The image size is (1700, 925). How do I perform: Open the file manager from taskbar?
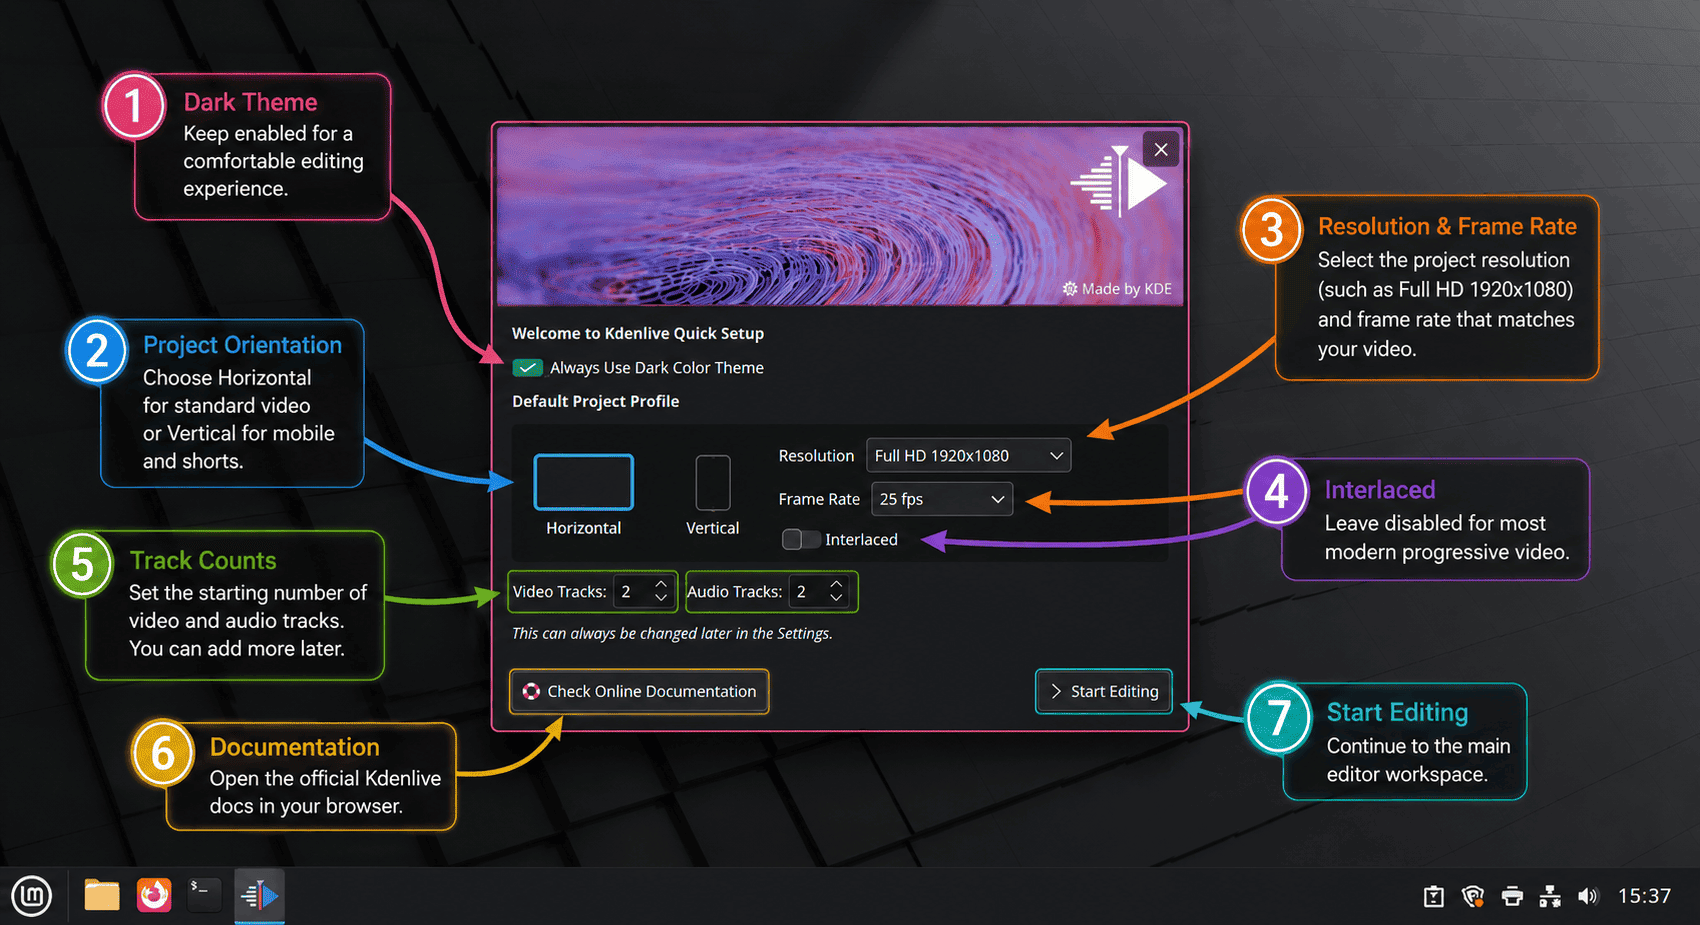(101, 895)
